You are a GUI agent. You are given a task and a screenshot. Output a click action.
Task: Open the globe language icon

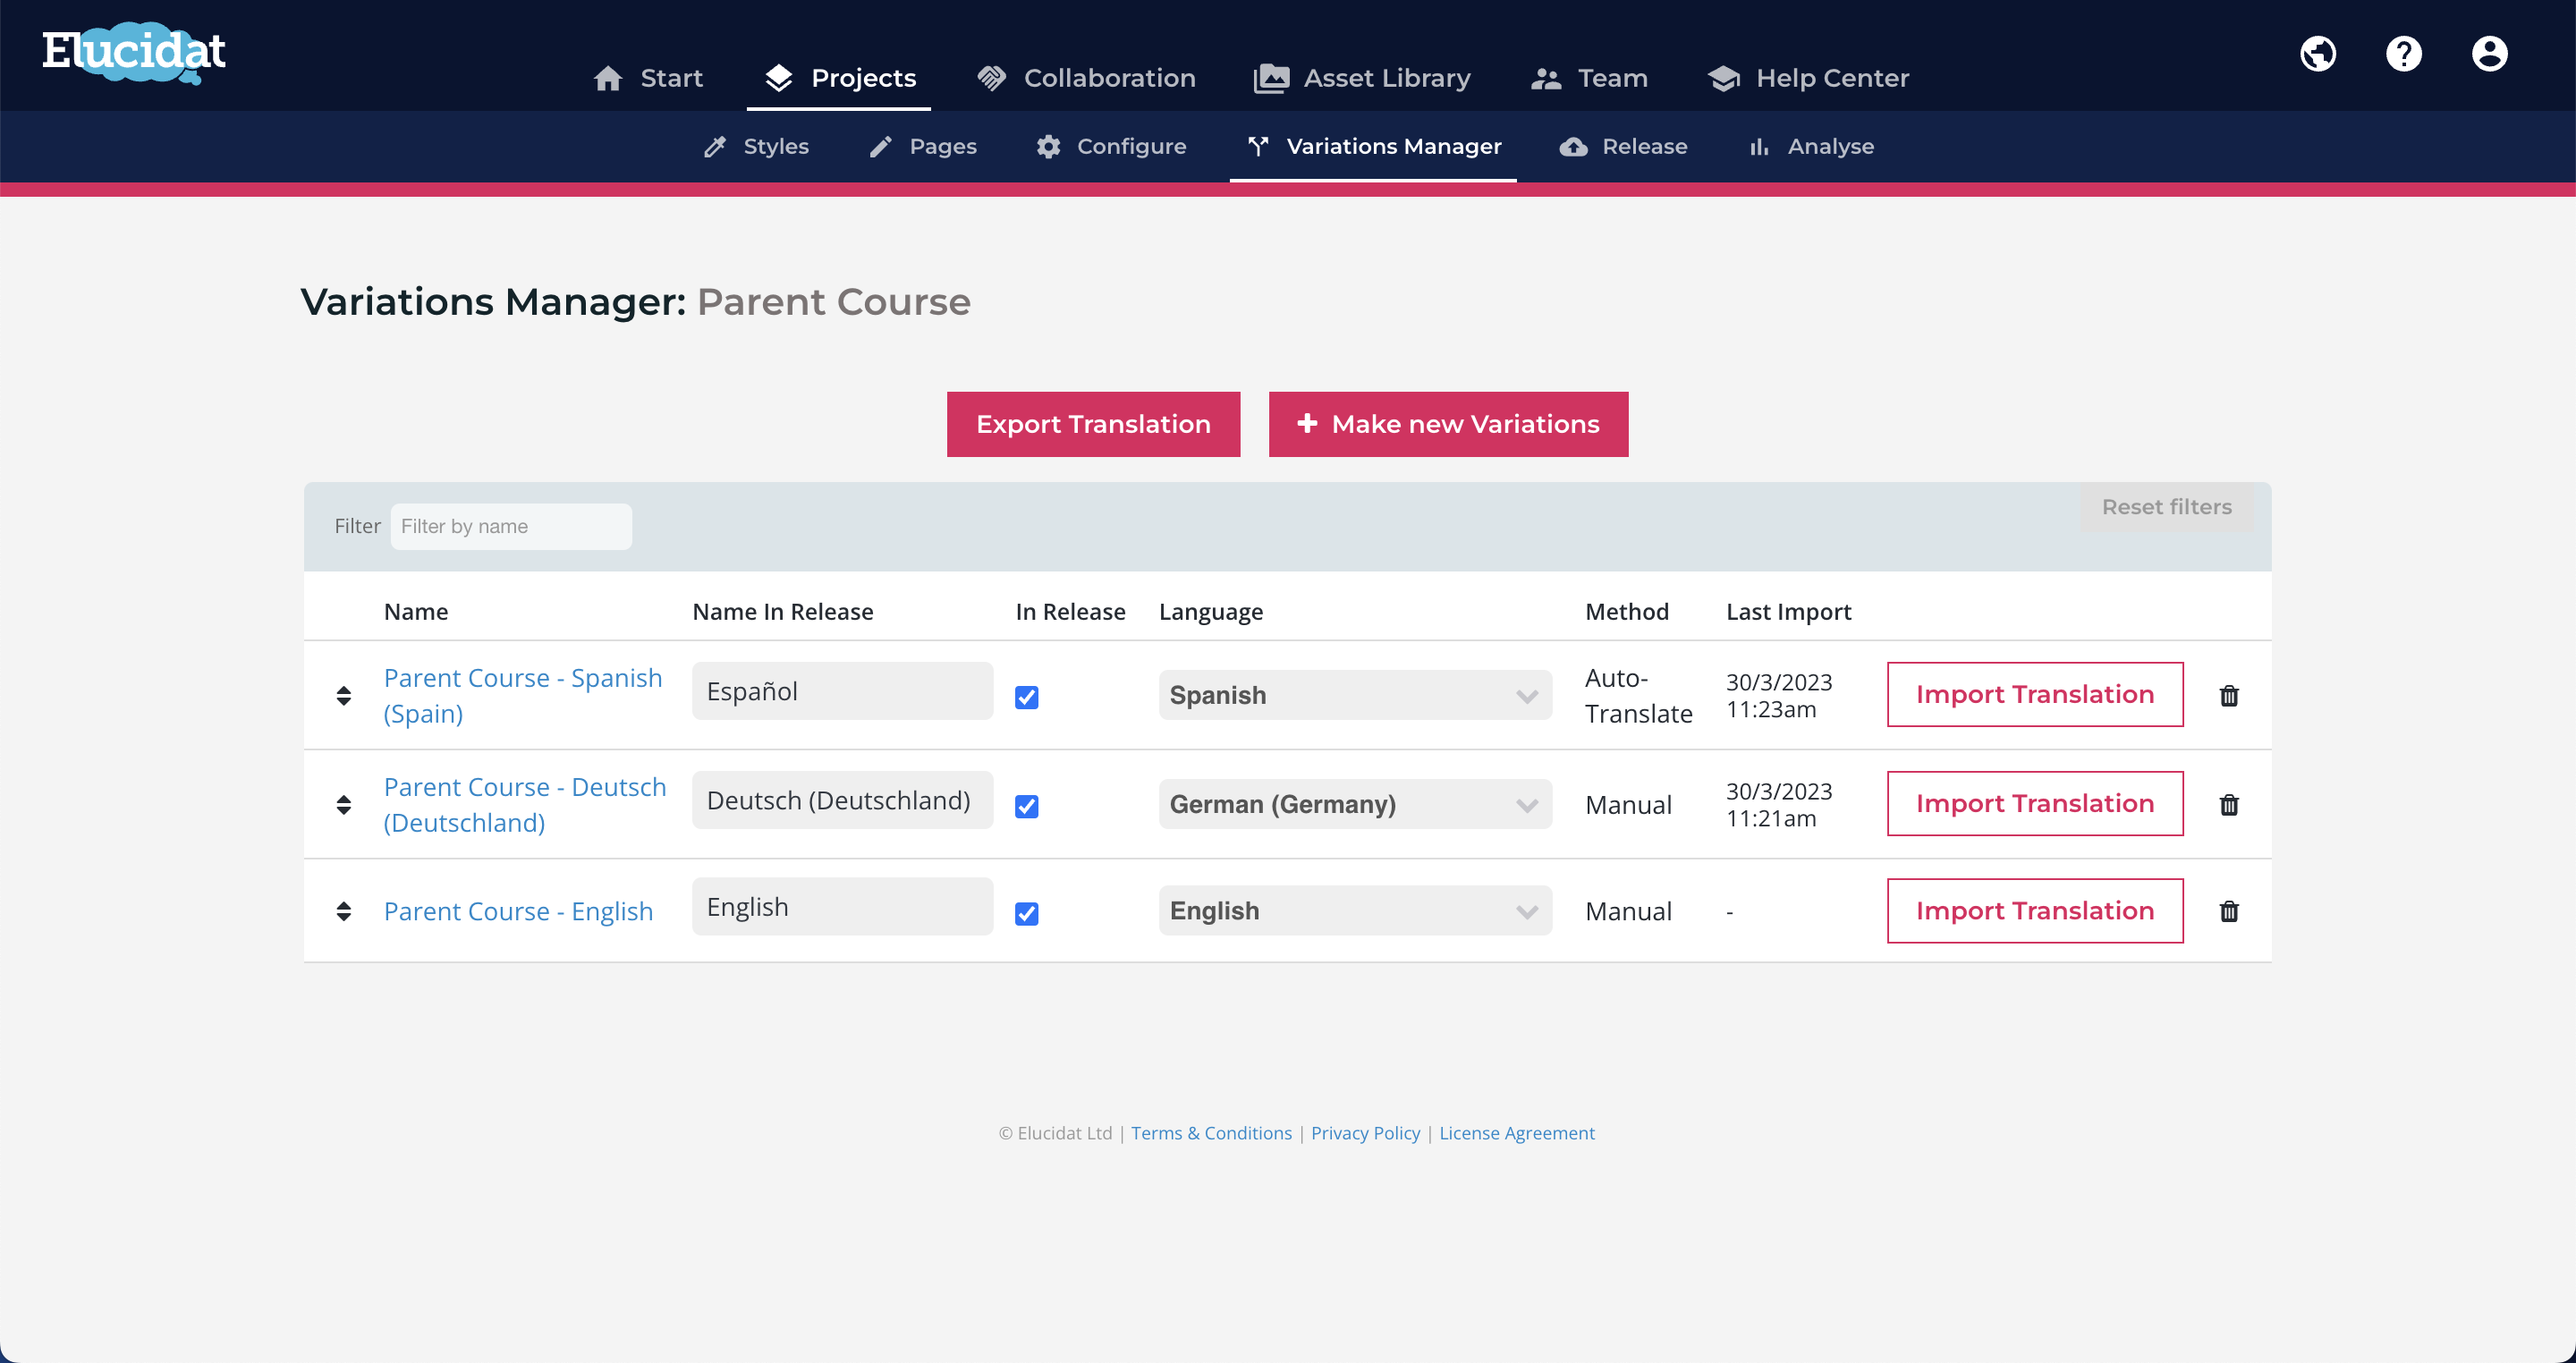(x=2318, y=54)
